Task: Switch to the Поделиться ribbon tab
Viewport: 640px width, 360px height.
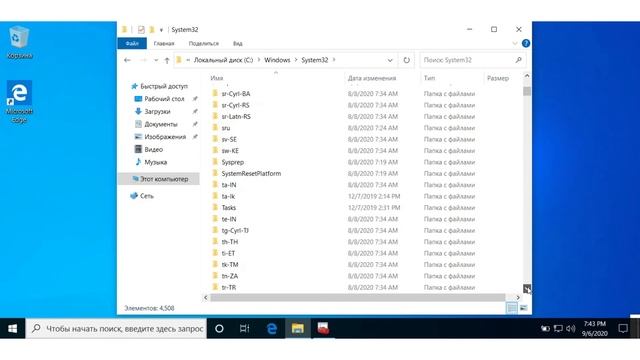Action: click(x=204, y=43)
